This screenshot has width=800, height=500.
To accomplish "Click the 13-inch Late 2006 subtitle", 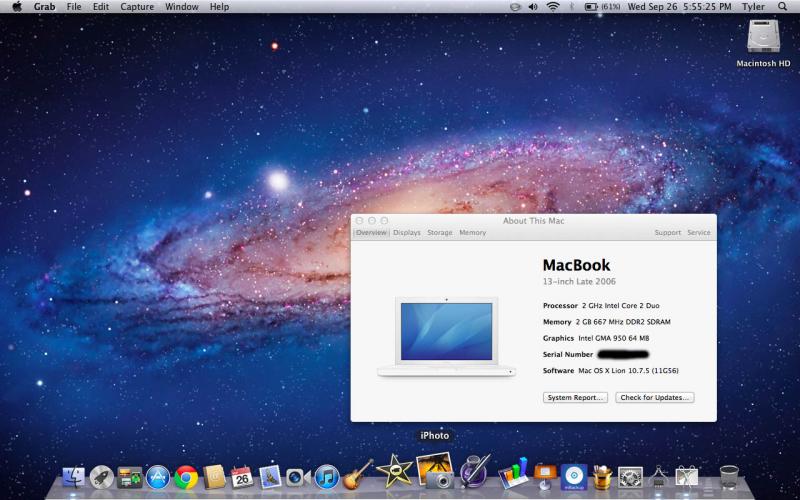I will [x=579, y=281].
